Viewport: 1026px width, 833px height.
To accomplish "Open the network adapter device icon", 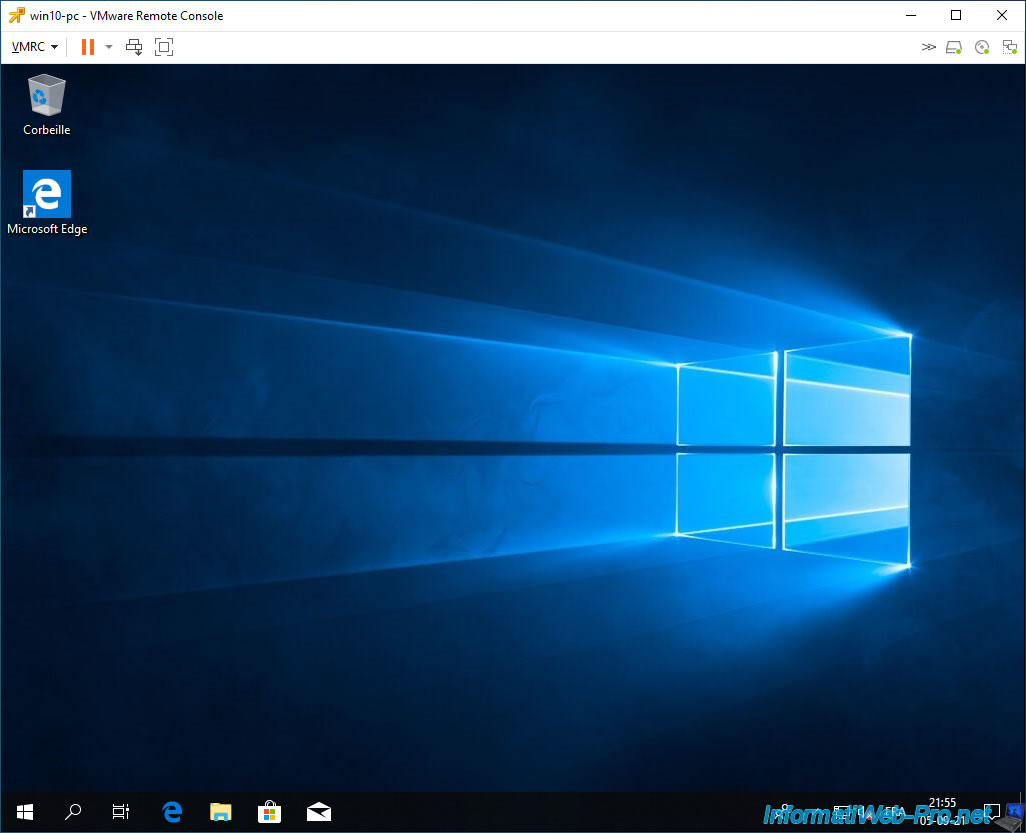I will pos(1010,47).
